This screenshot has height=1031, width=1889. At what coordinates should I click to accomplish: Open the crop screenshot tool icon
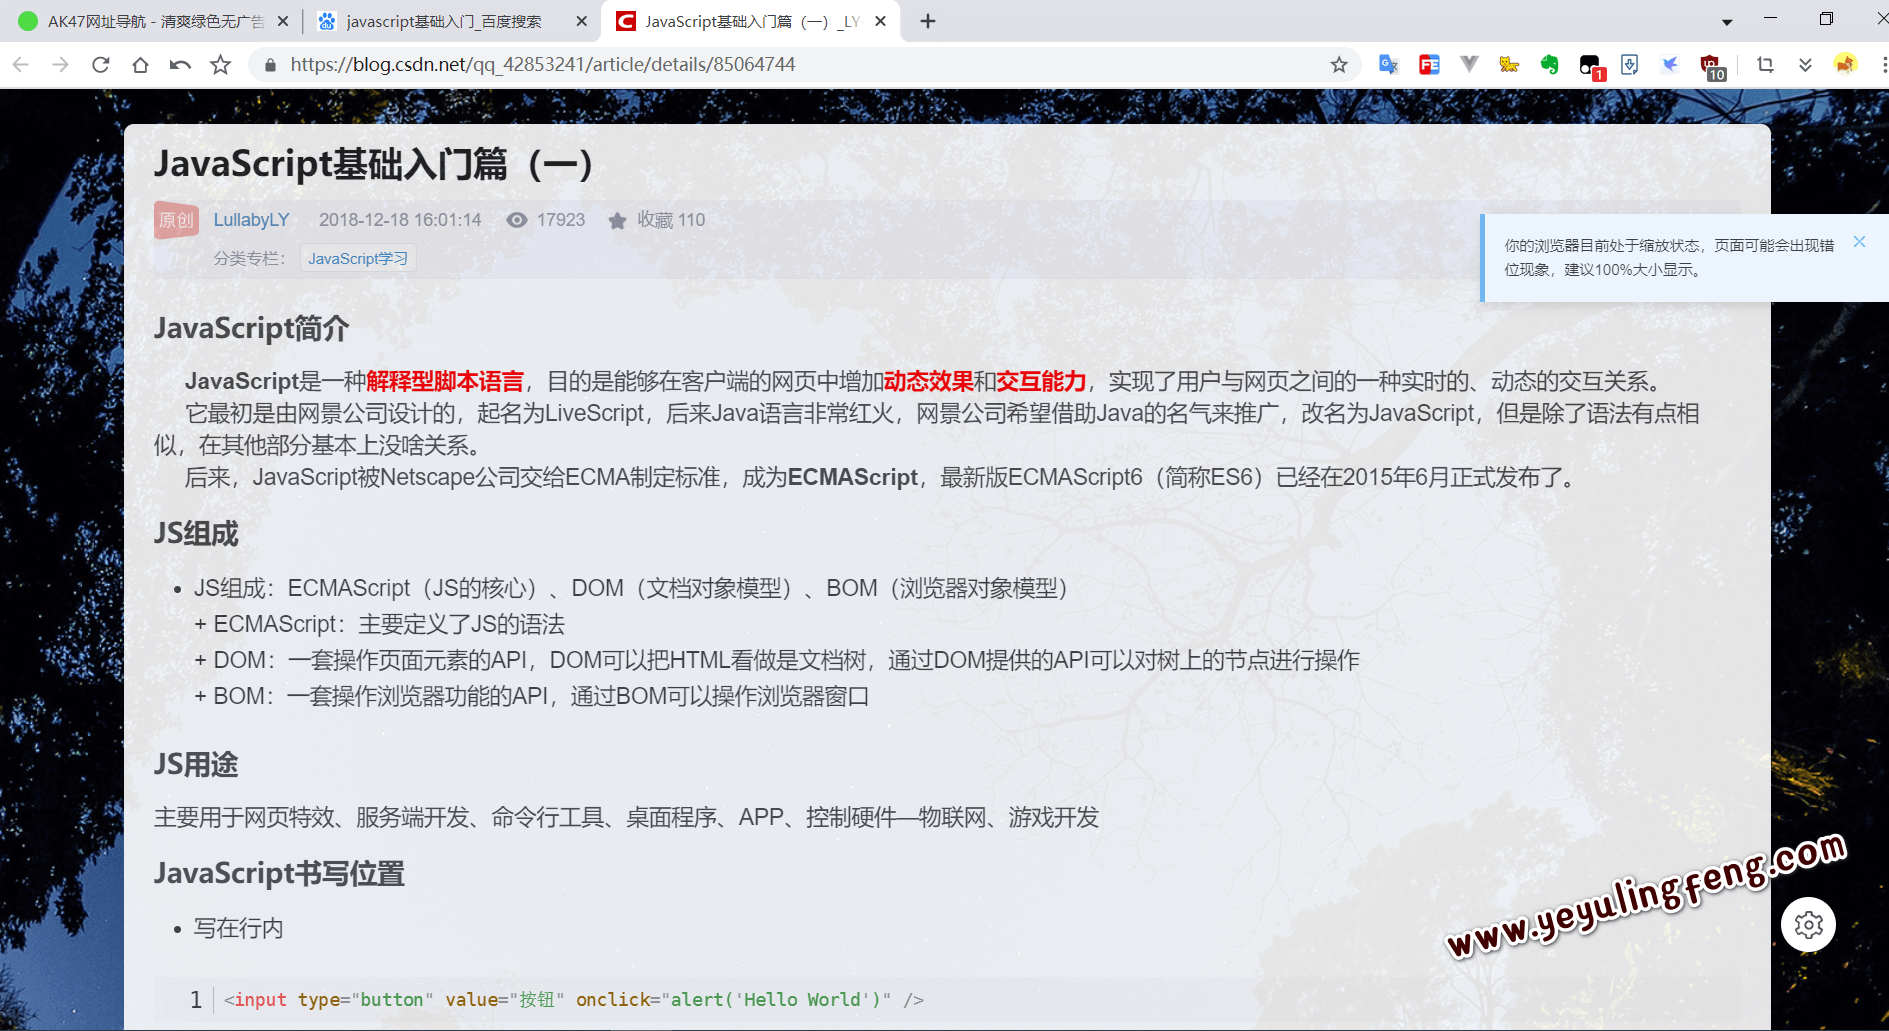(1765, 65)
